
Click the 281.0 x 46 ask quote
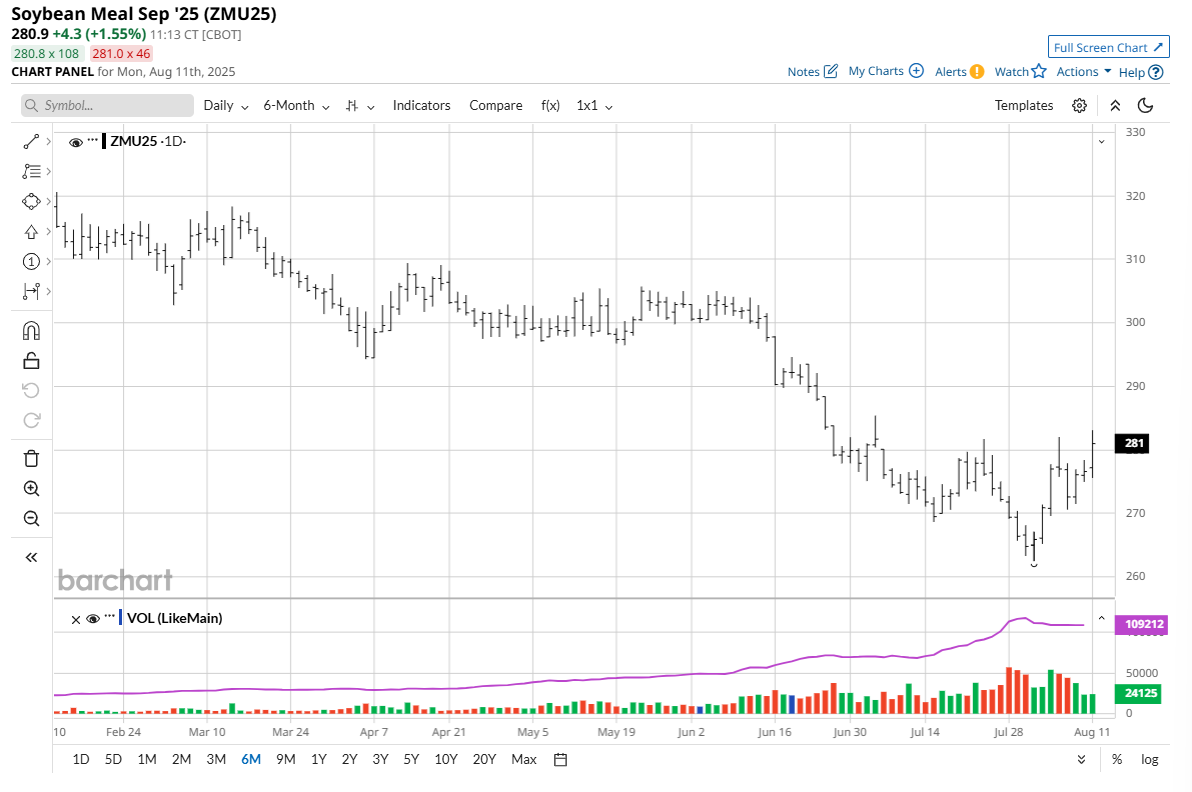121,54
